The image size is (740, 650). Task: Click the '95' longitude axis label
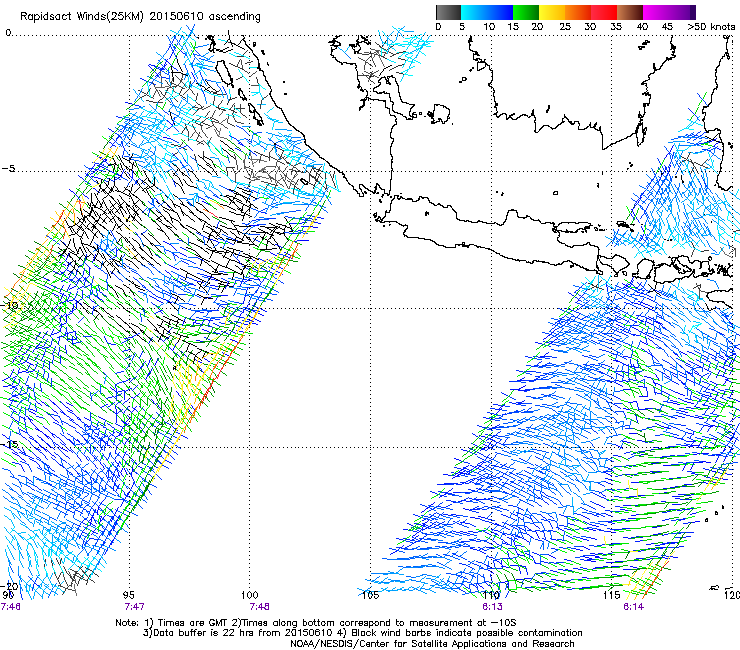(x=128, y=595)
